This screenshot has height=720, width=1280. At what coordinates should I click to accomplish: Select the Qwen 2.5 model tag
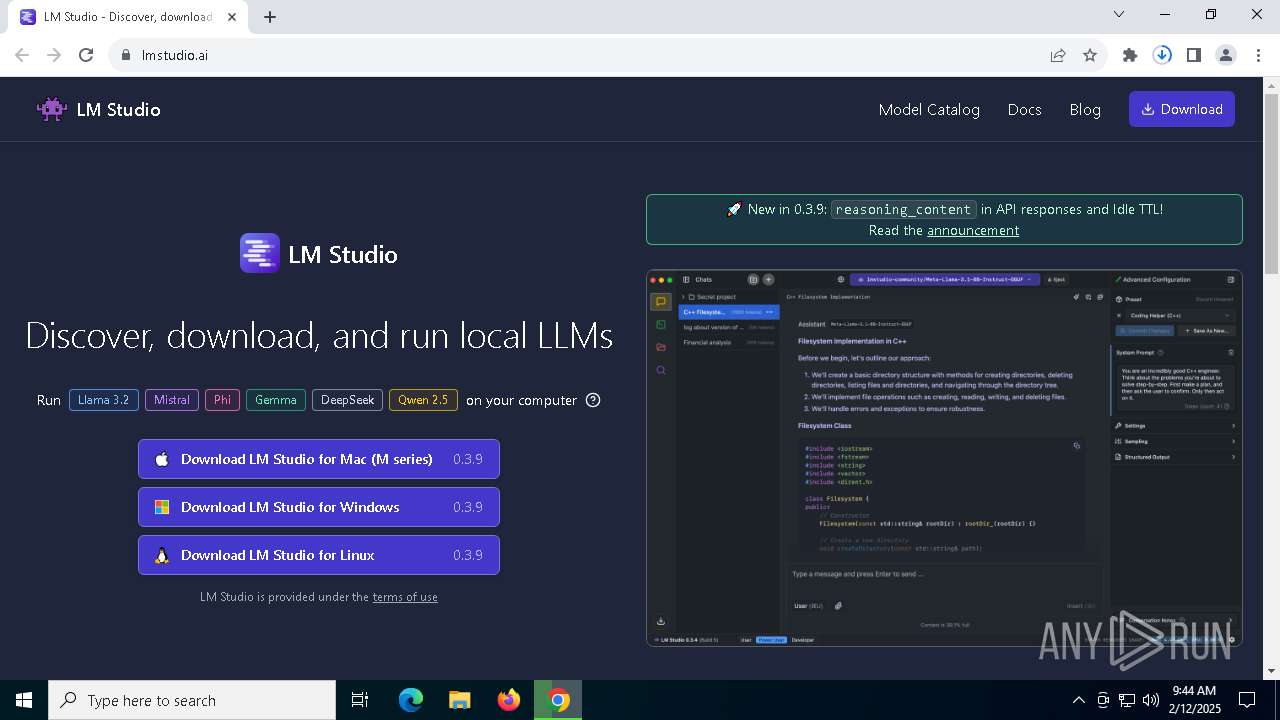(x=423, y=400)
